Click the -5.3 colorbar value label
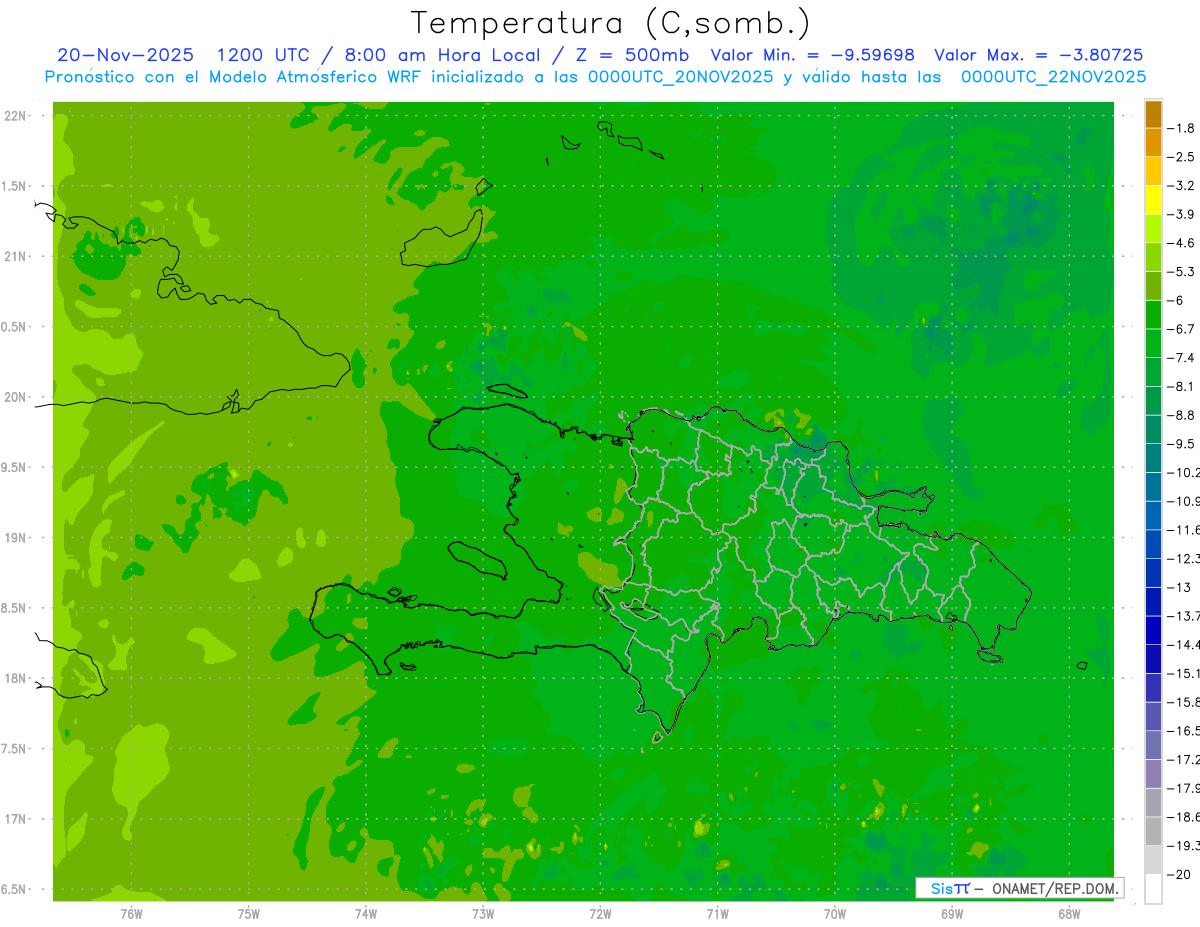Viewport: 1200px width, 927px height. (1183, 272)
